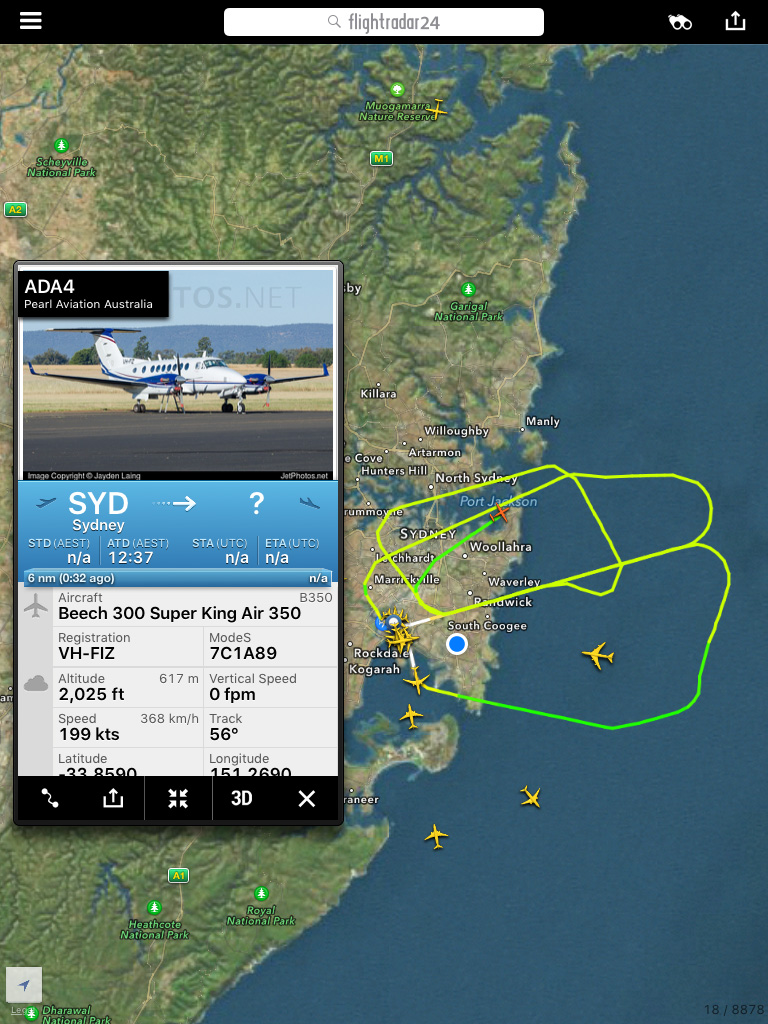Tap the King Air aircraft photo
768x1024 pixels.
click(178, 376)
